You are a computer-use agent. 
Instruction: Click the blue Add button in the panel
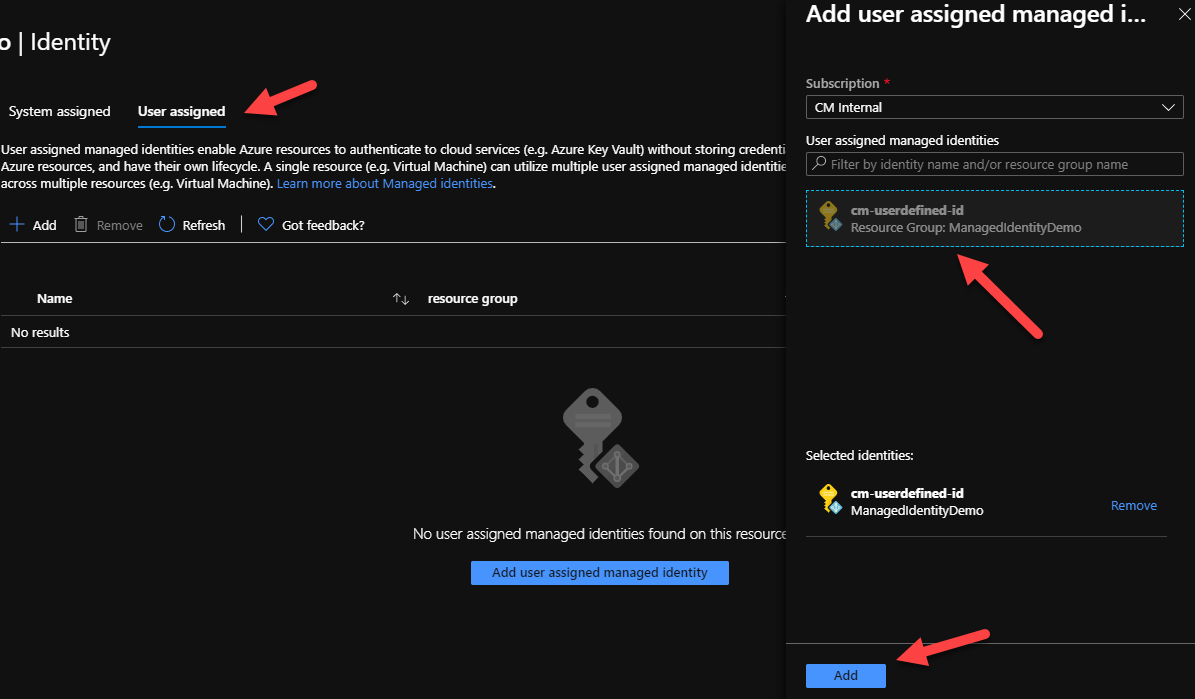[x=846, y=675]
